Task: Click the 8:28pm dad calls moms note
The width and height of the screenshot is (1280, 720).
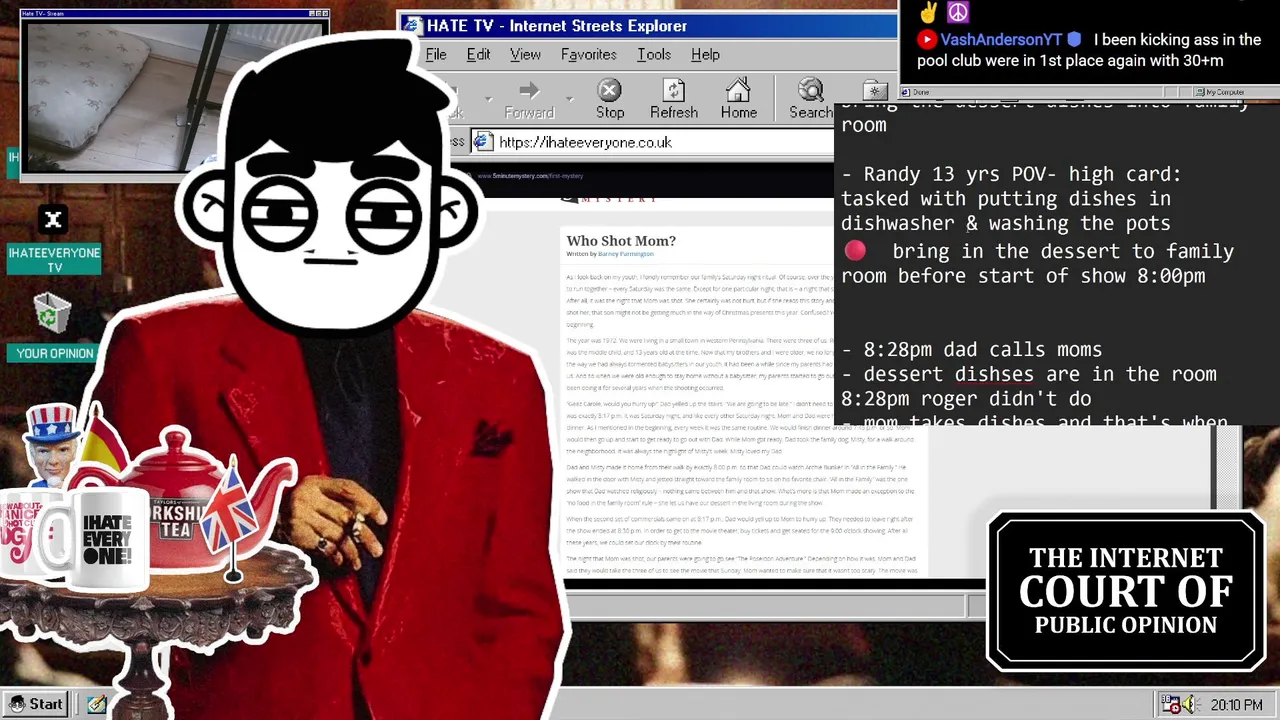Action: [971, 349]
